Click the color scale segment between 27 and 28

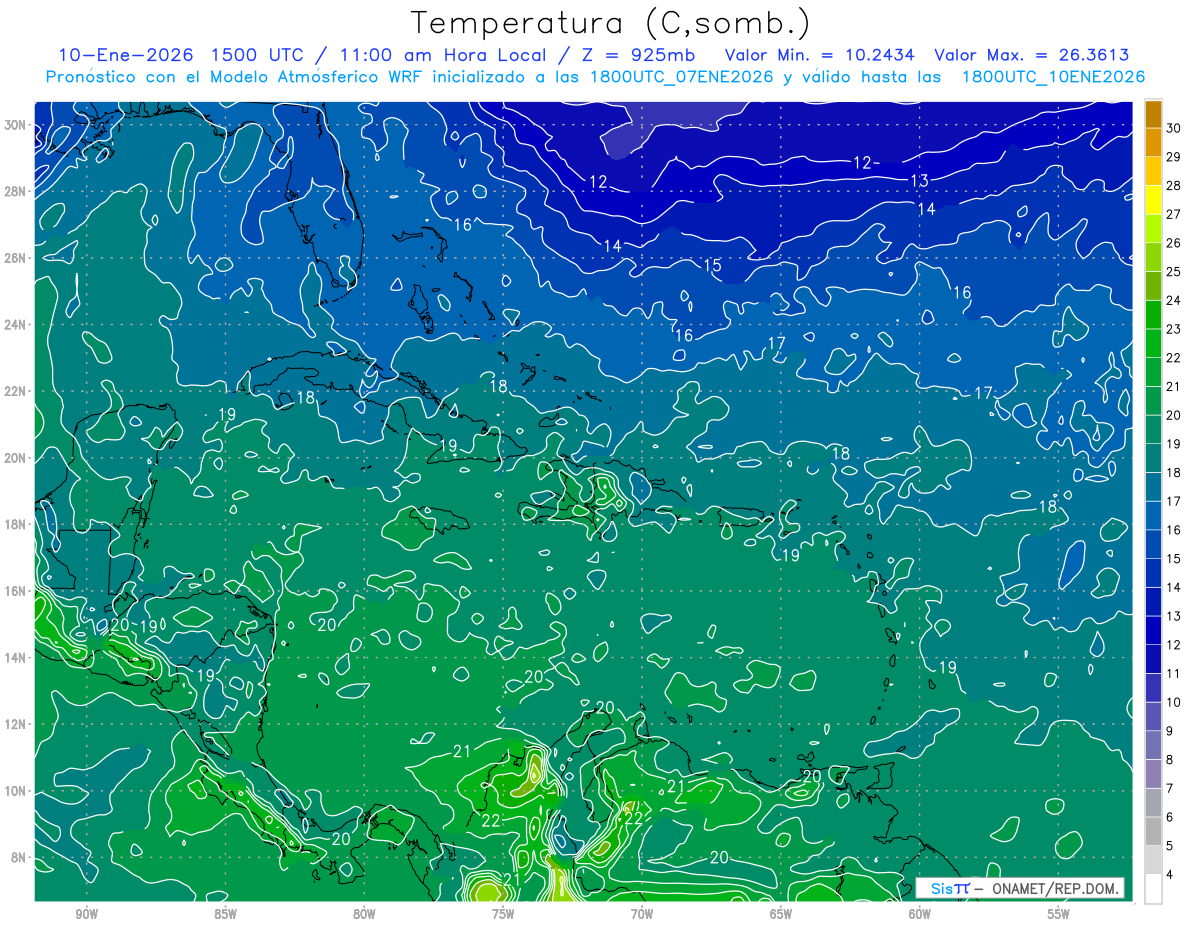1153,200
